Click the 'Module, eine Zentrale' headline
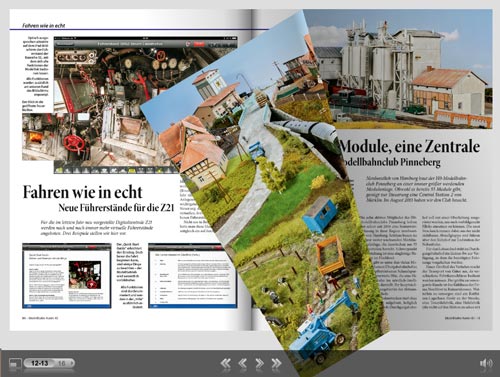The width and height of the screenshot is (500, 377). [410, 146]
